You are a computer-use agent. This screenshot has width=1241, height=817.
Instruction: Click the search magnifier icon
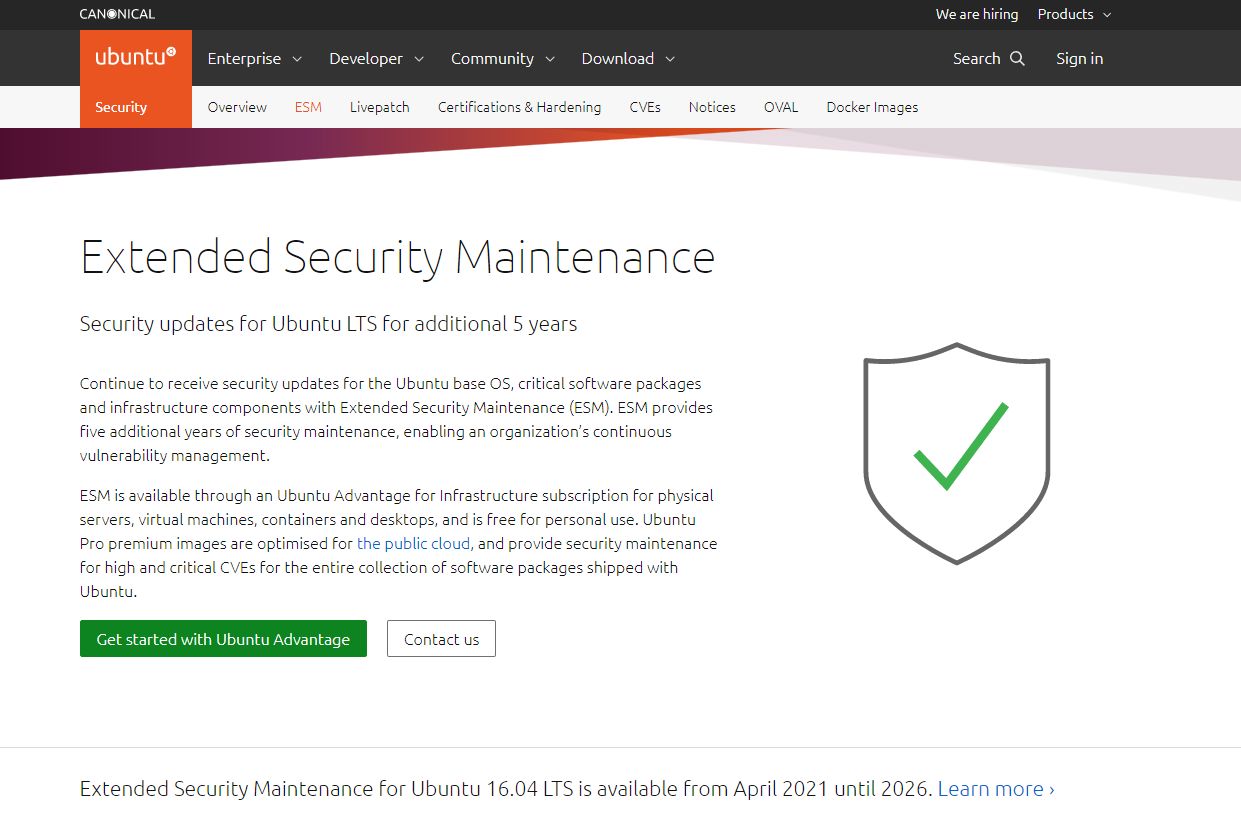click(1018, 58)
